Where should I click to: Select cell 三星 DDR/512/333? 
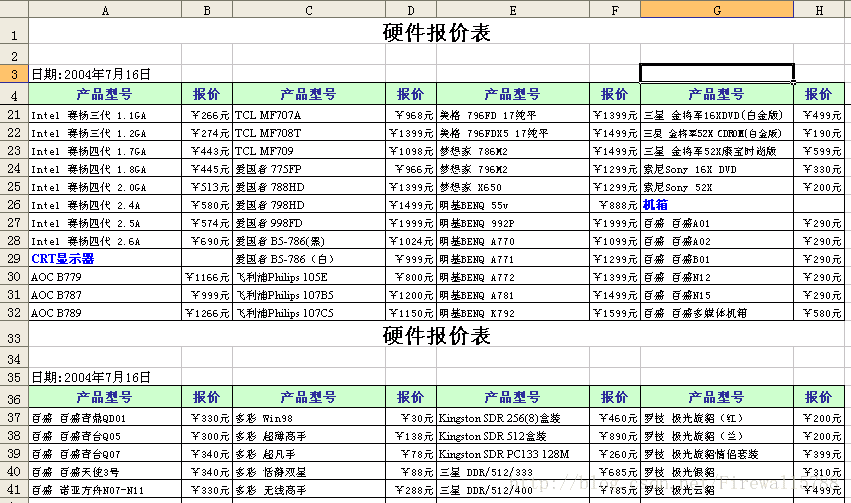[513, 472]
